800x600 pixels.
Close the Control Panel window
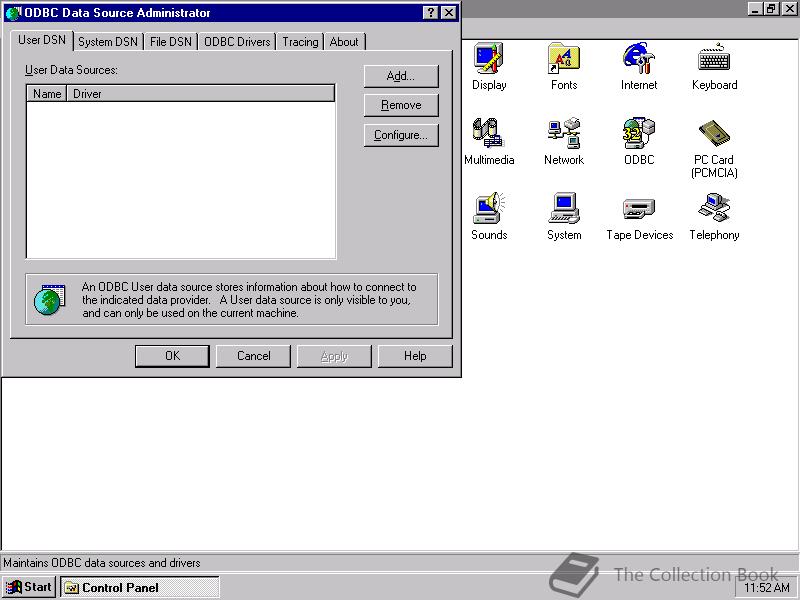789,8
